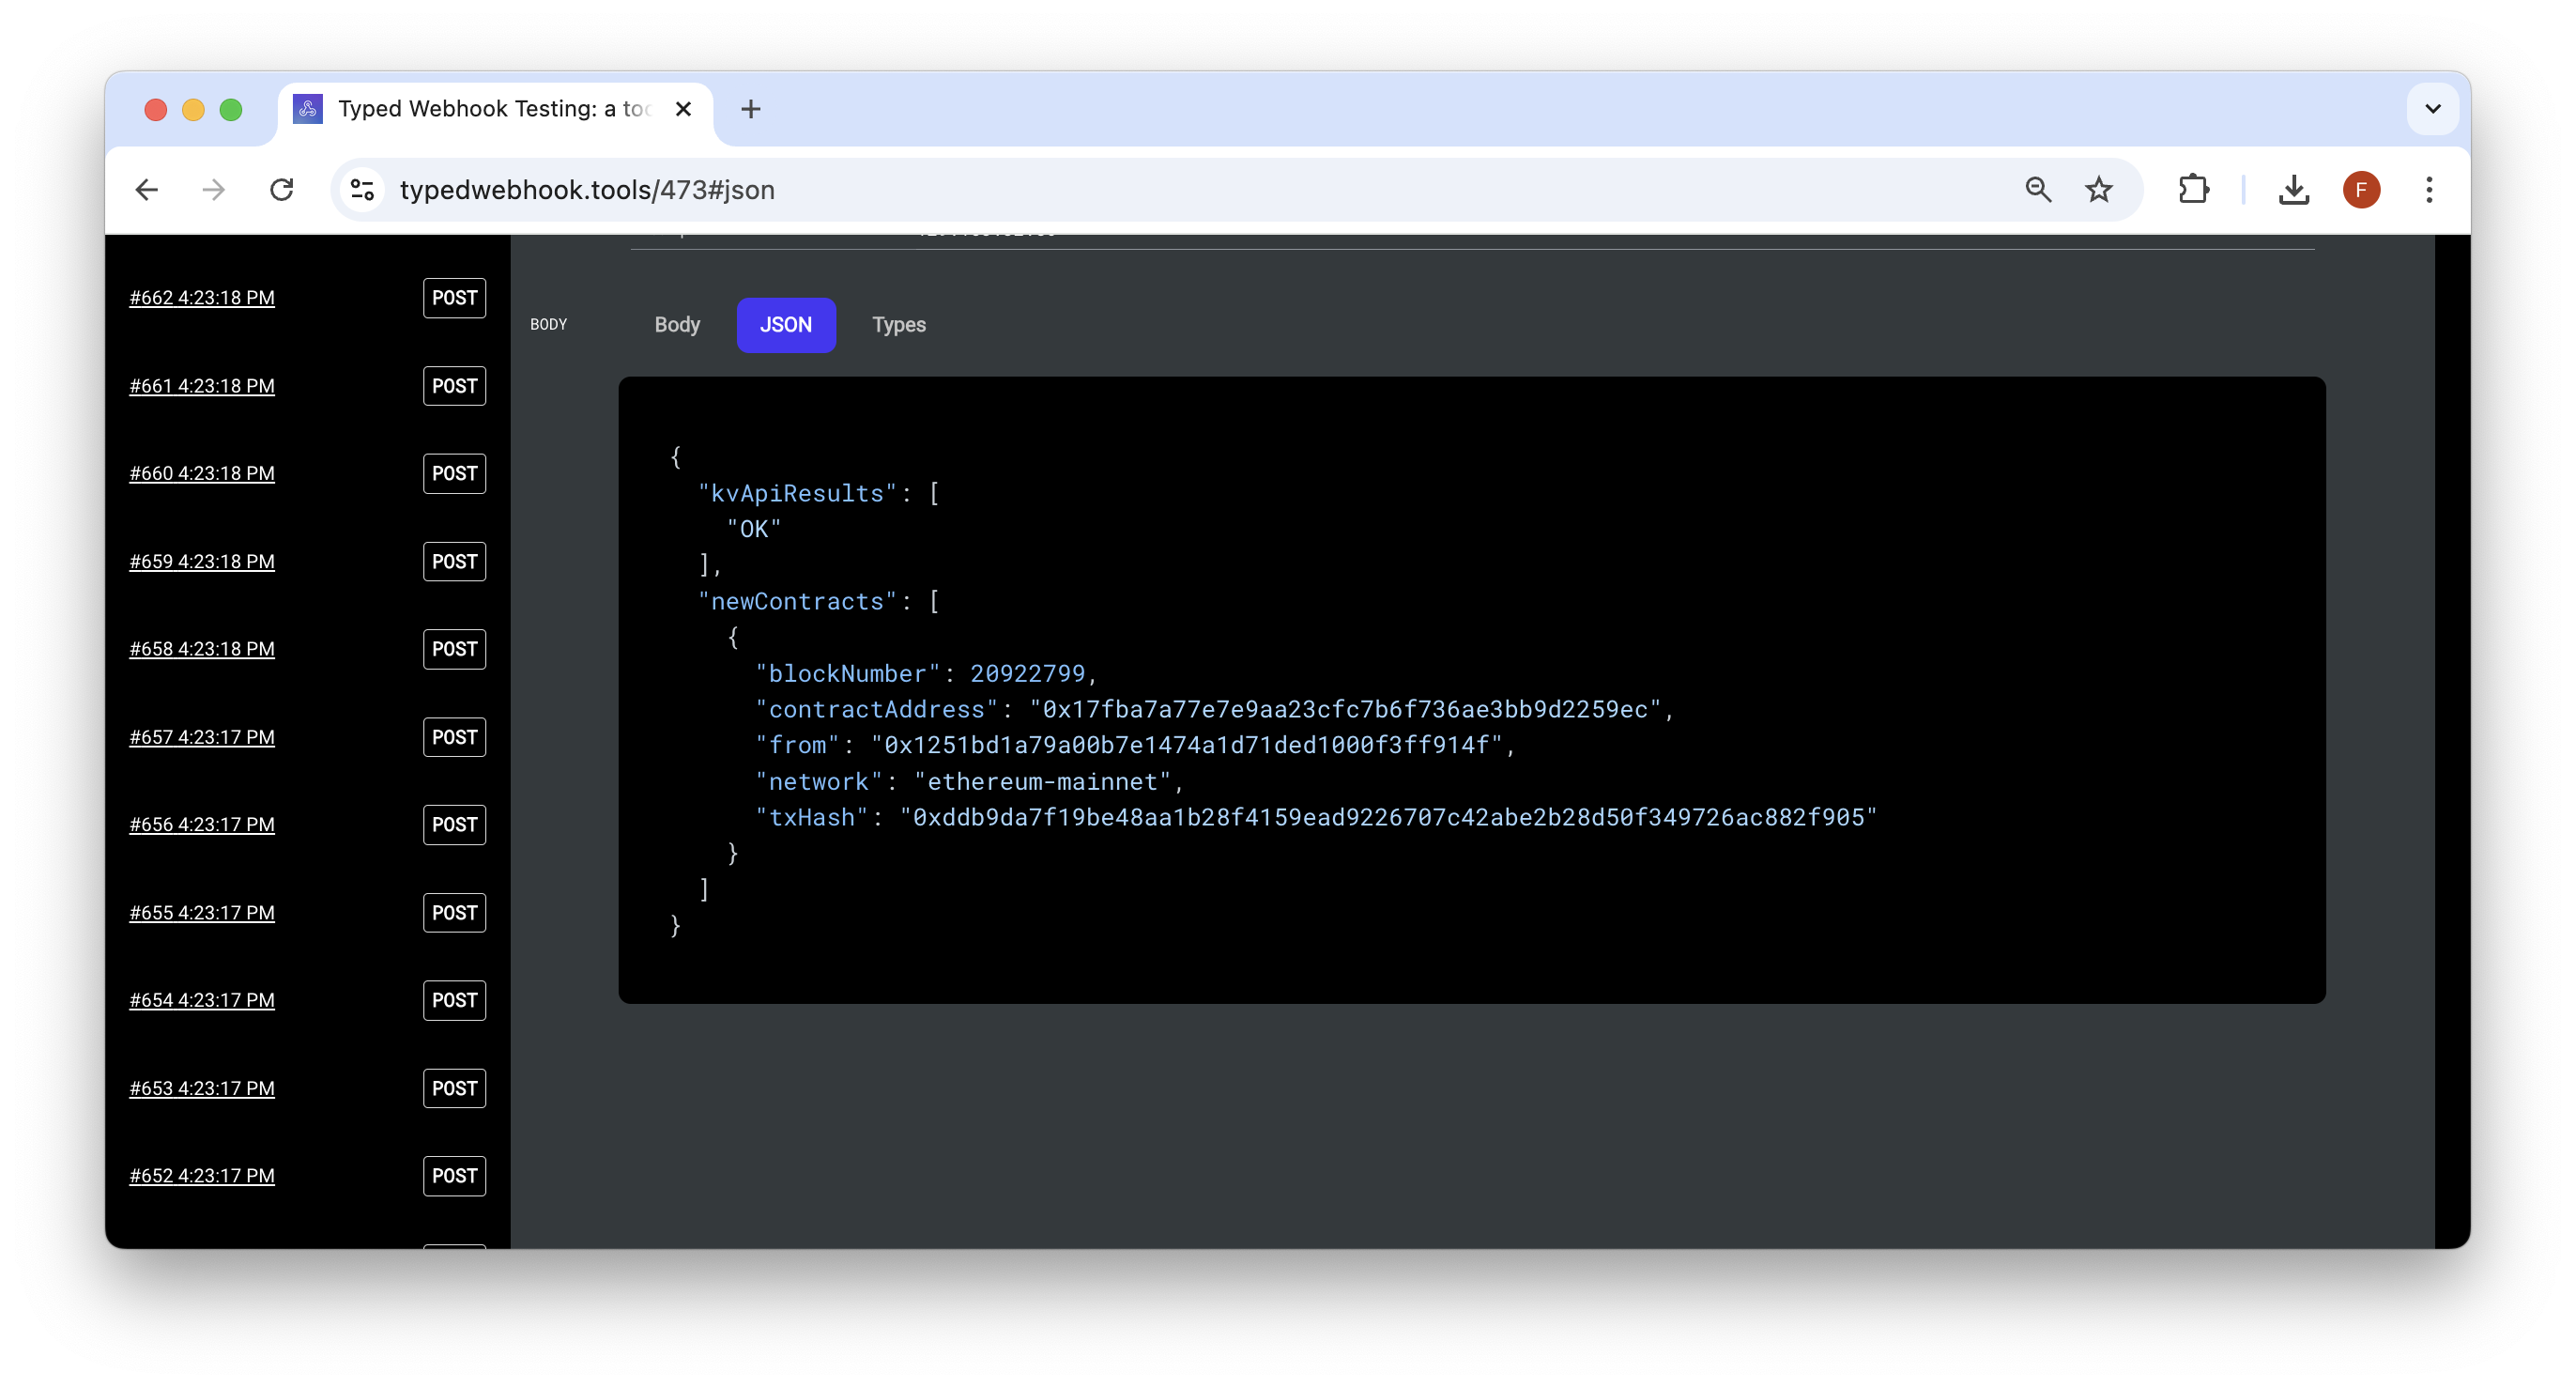Screen dimensions: 2576x1388
Task: Click the "contractAddress" key in JSON
Action: (x=877, y=709)
